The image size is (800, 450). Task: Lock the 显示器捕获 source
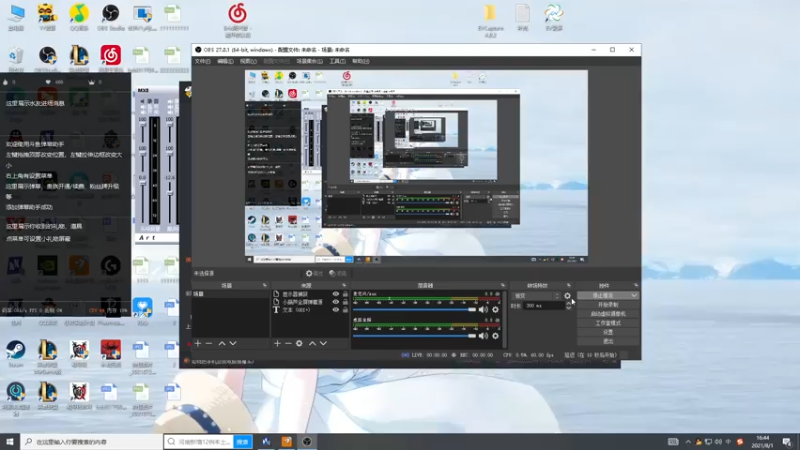pos(345,294)
